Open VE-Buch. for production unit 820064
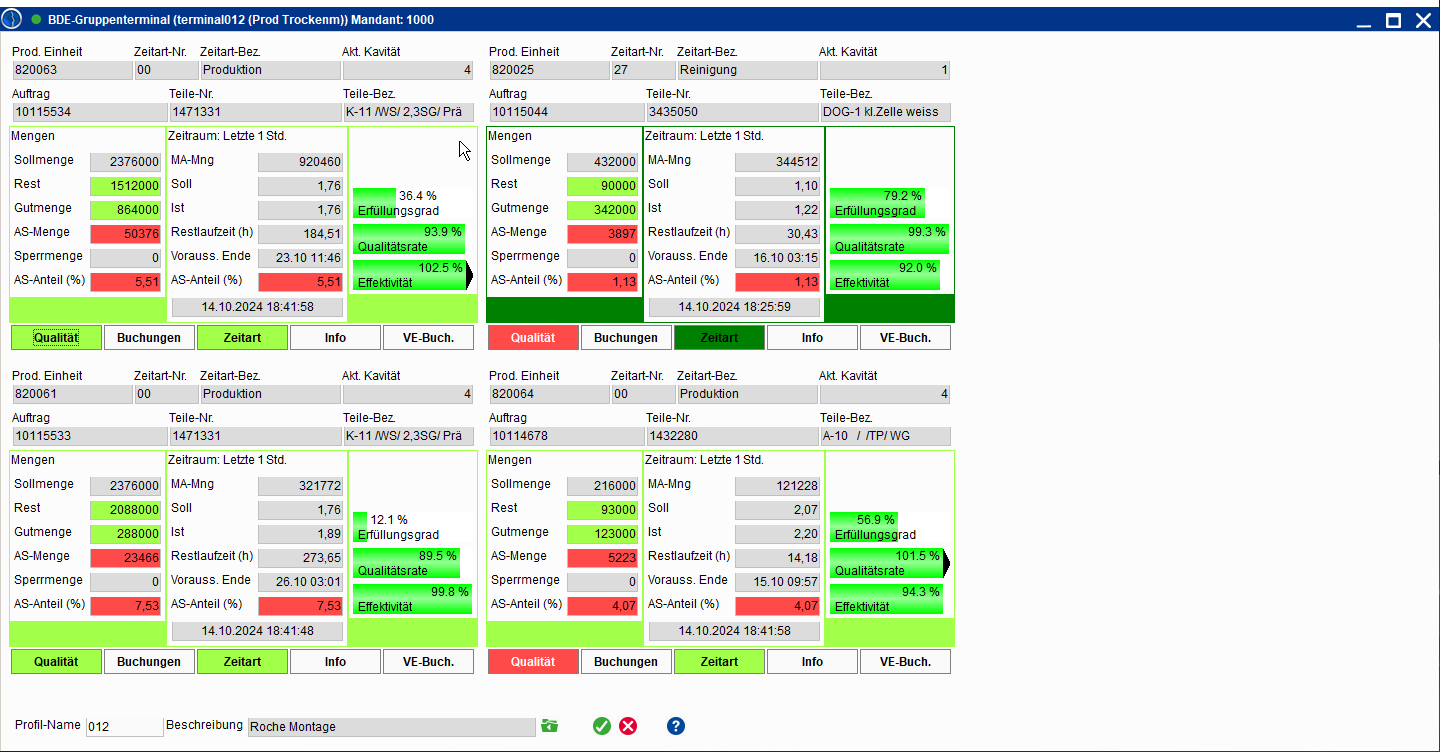1440x752 pixels. coord(905,662)
